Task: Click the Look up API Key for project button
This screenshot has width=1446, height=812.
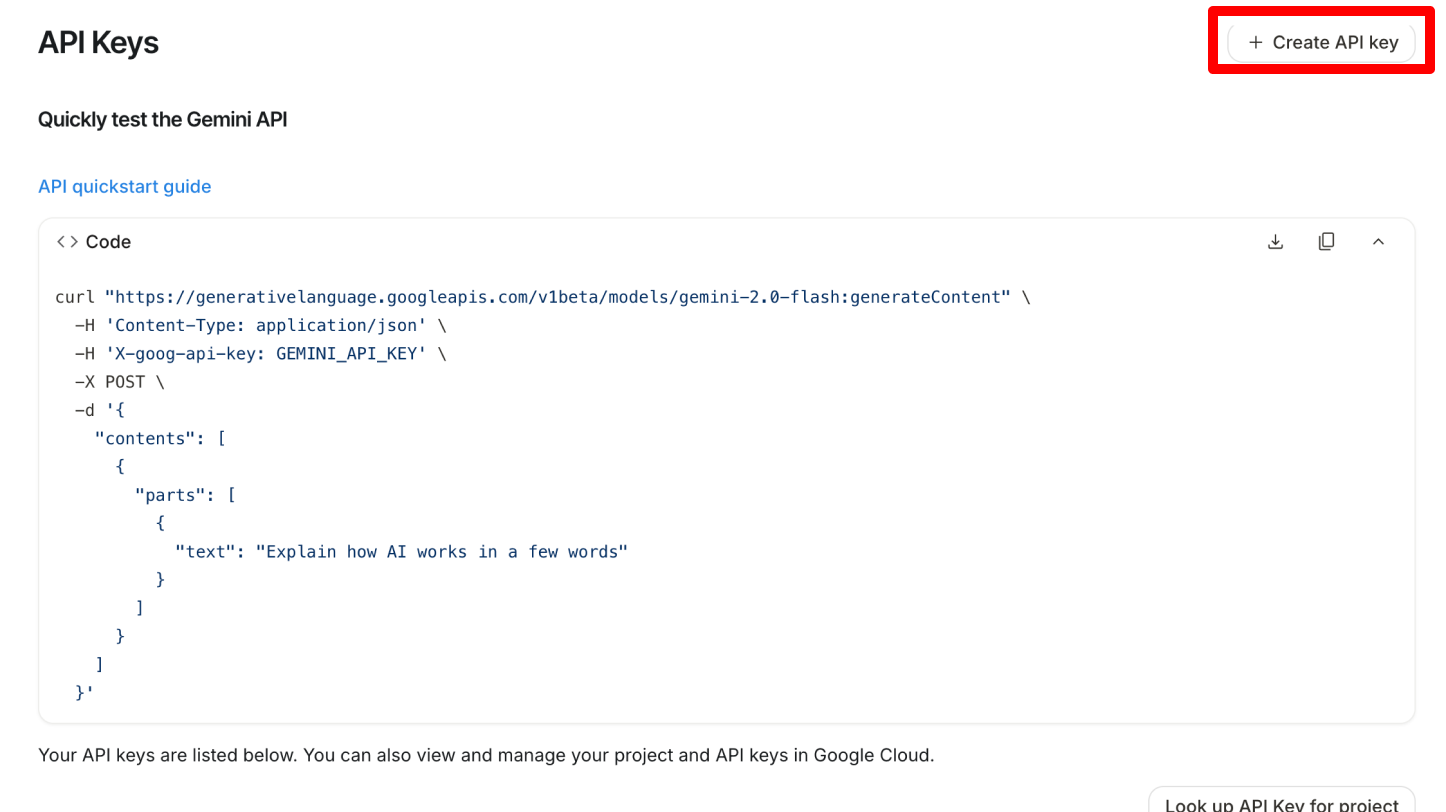Action: 1281,800
